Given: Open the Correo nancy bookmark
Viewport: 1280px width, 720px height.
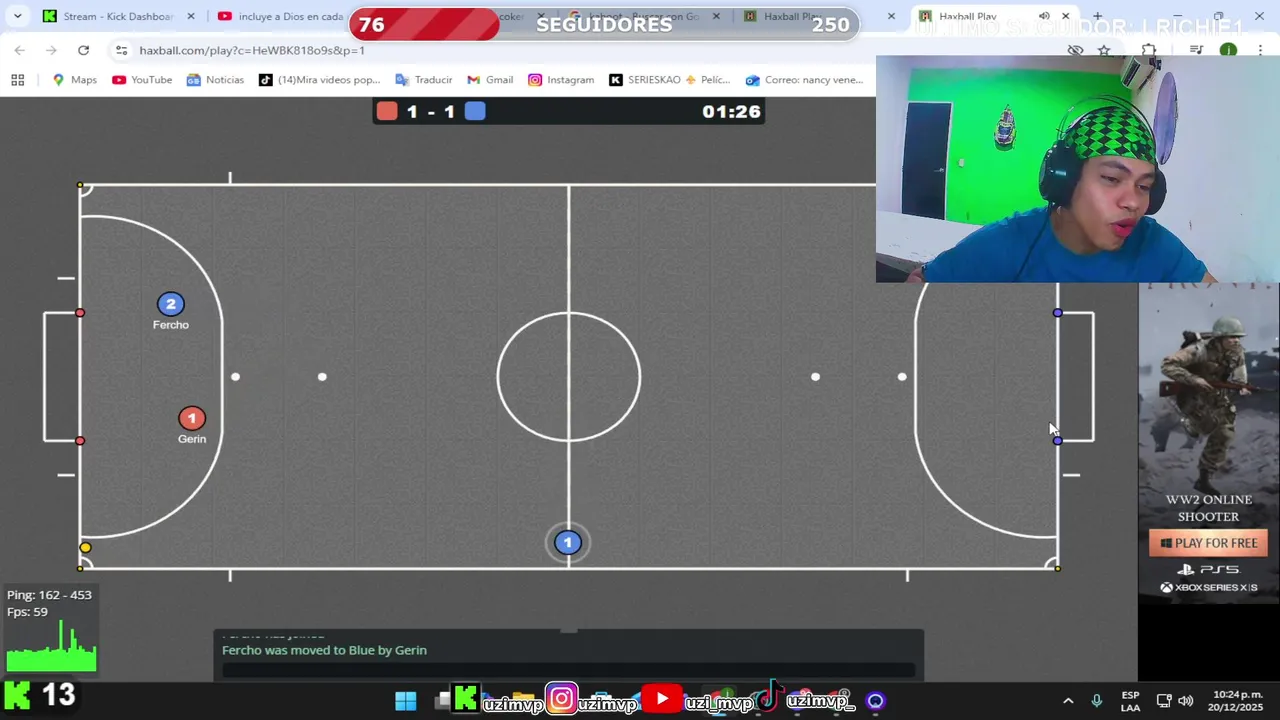Looking at the screenshot, I should pos(804,80).
